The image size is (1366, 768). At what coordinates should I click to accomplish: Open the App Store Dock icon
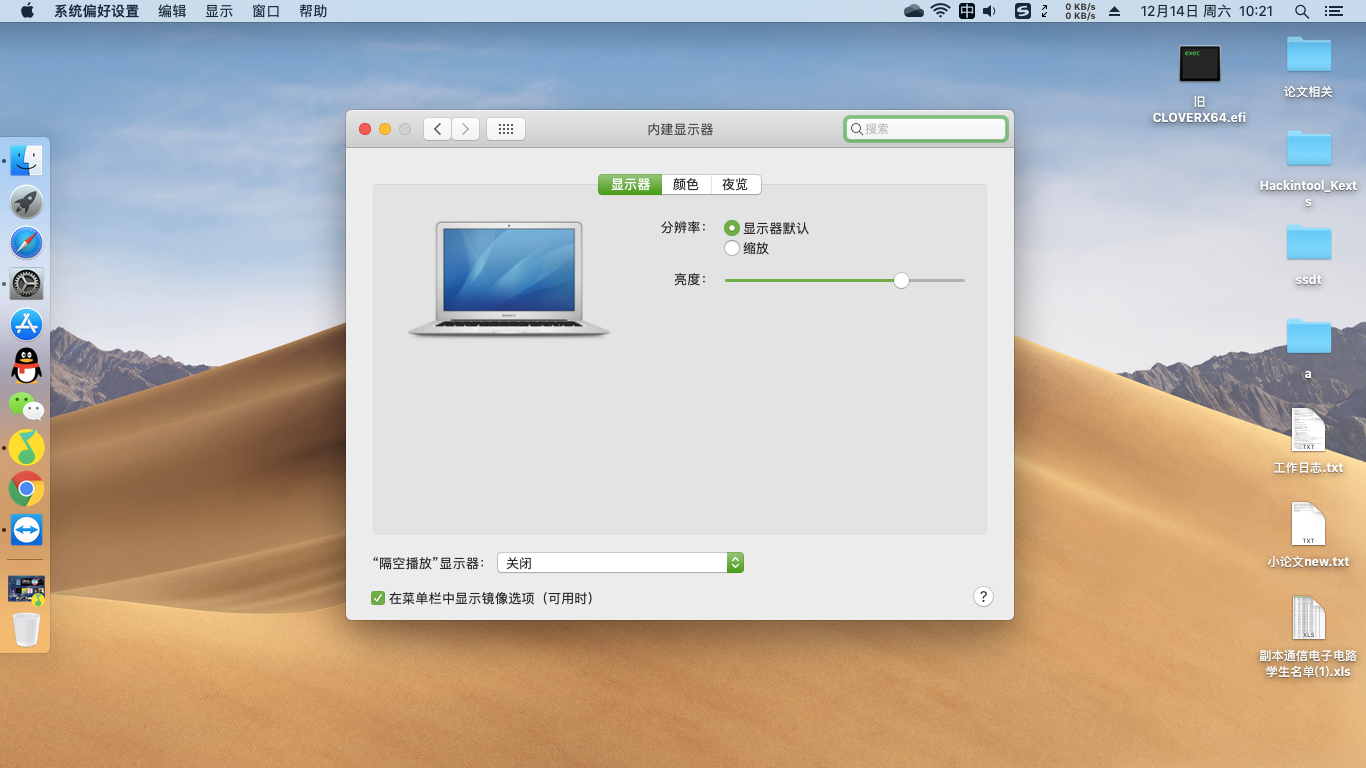click(26, 325)
